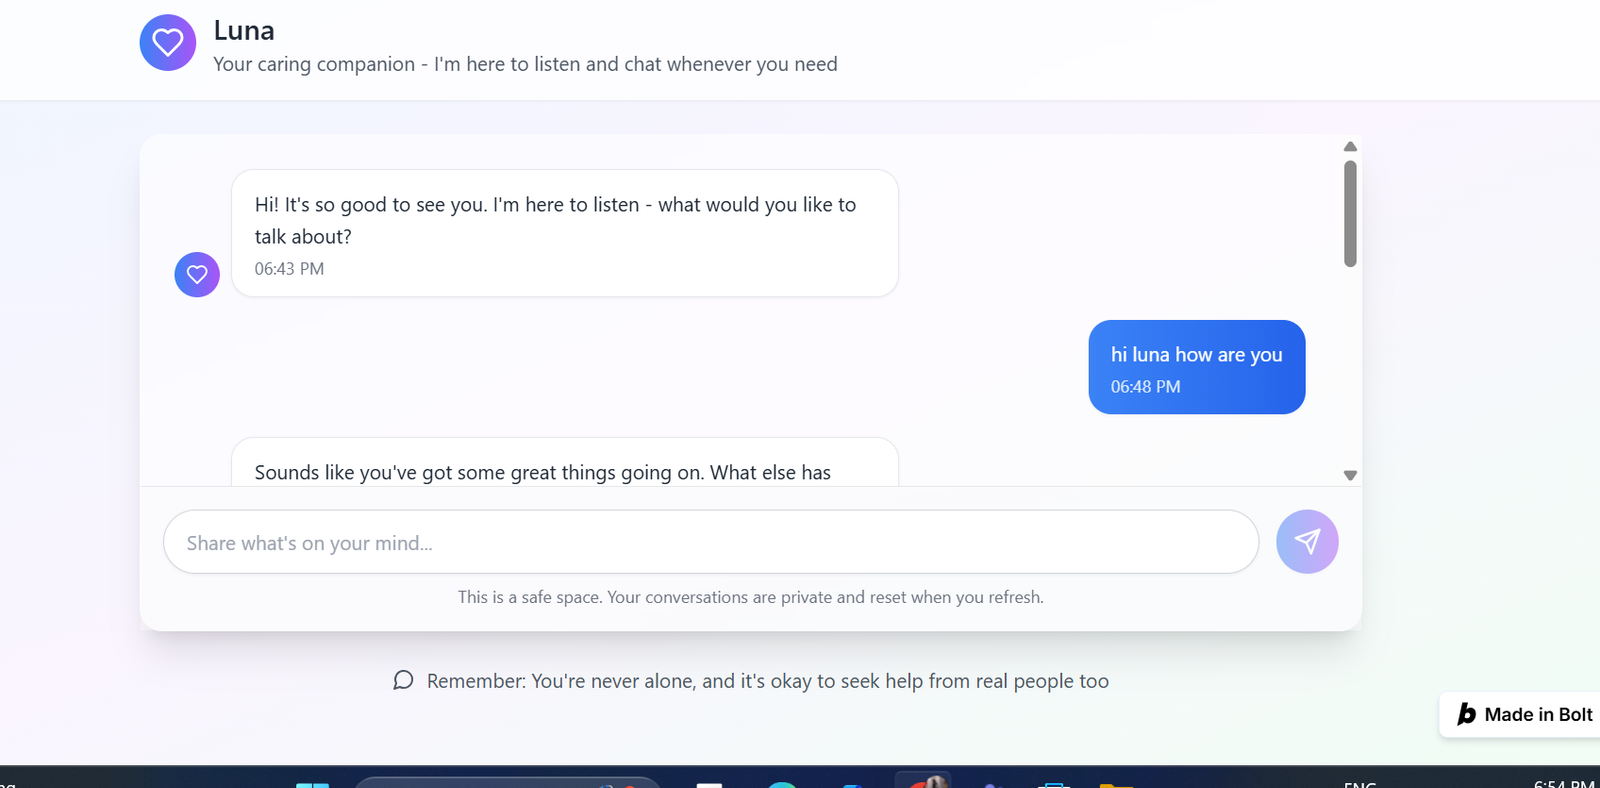
Task: Open the 'Made in Bolt' badge link
Action: (x=1526, y=714)
